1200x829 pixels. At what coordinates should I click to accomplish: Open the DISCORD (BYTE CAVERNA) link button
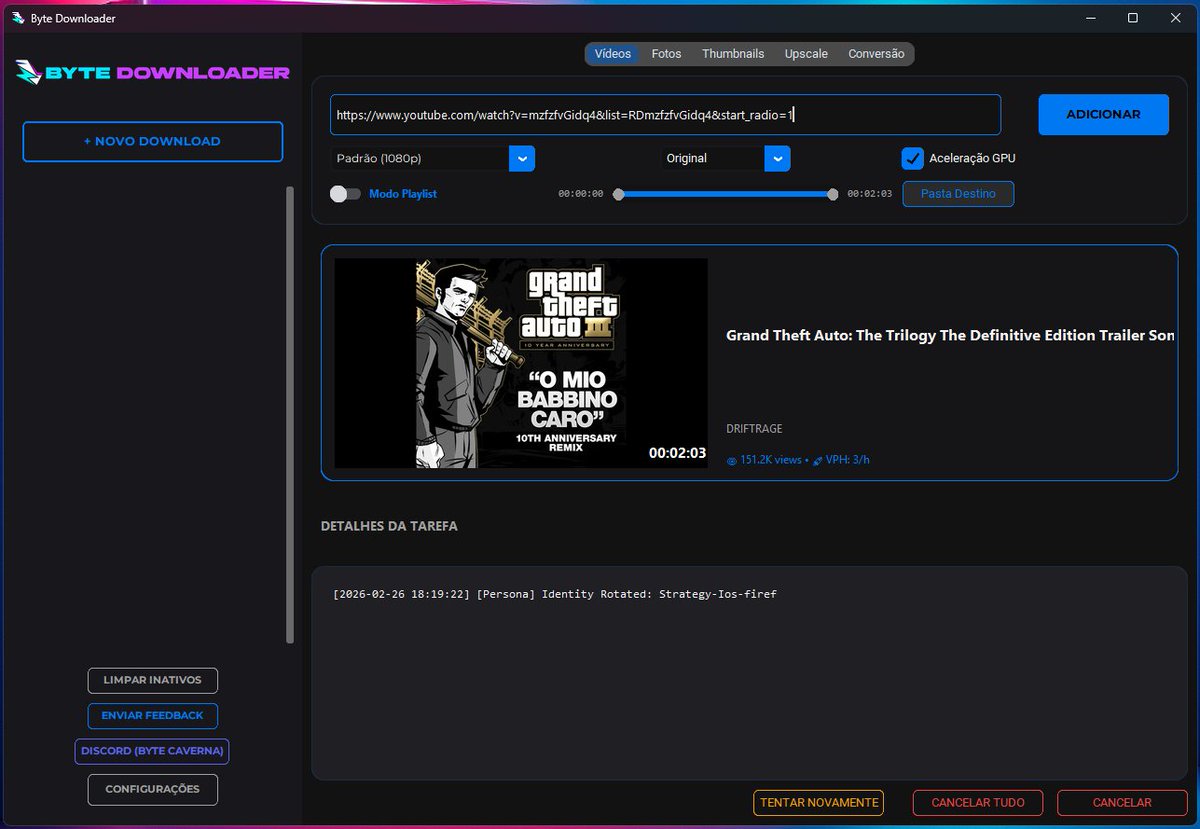[152, 751]
